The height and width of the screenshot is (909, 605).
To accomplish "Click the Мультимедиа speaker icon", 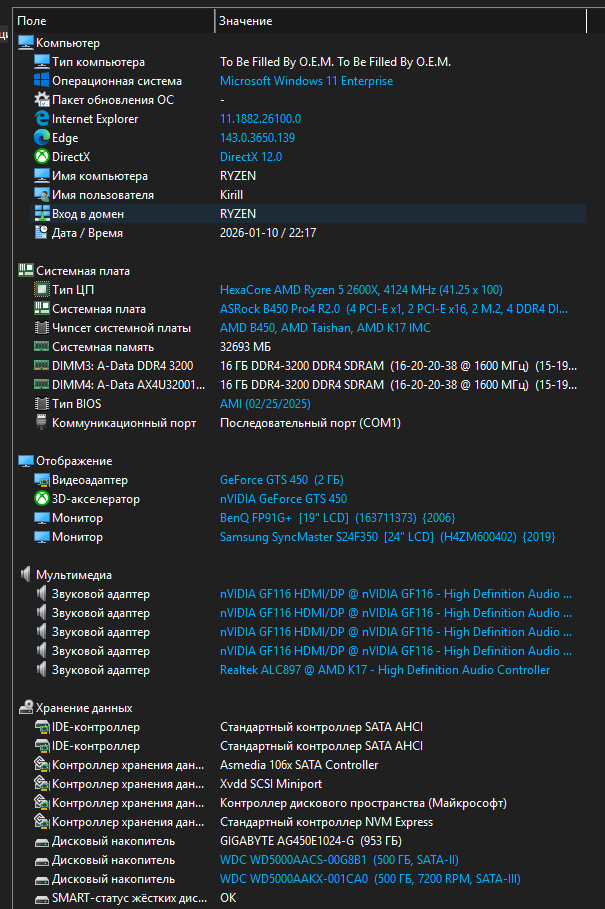I will (x=25, y=575).
